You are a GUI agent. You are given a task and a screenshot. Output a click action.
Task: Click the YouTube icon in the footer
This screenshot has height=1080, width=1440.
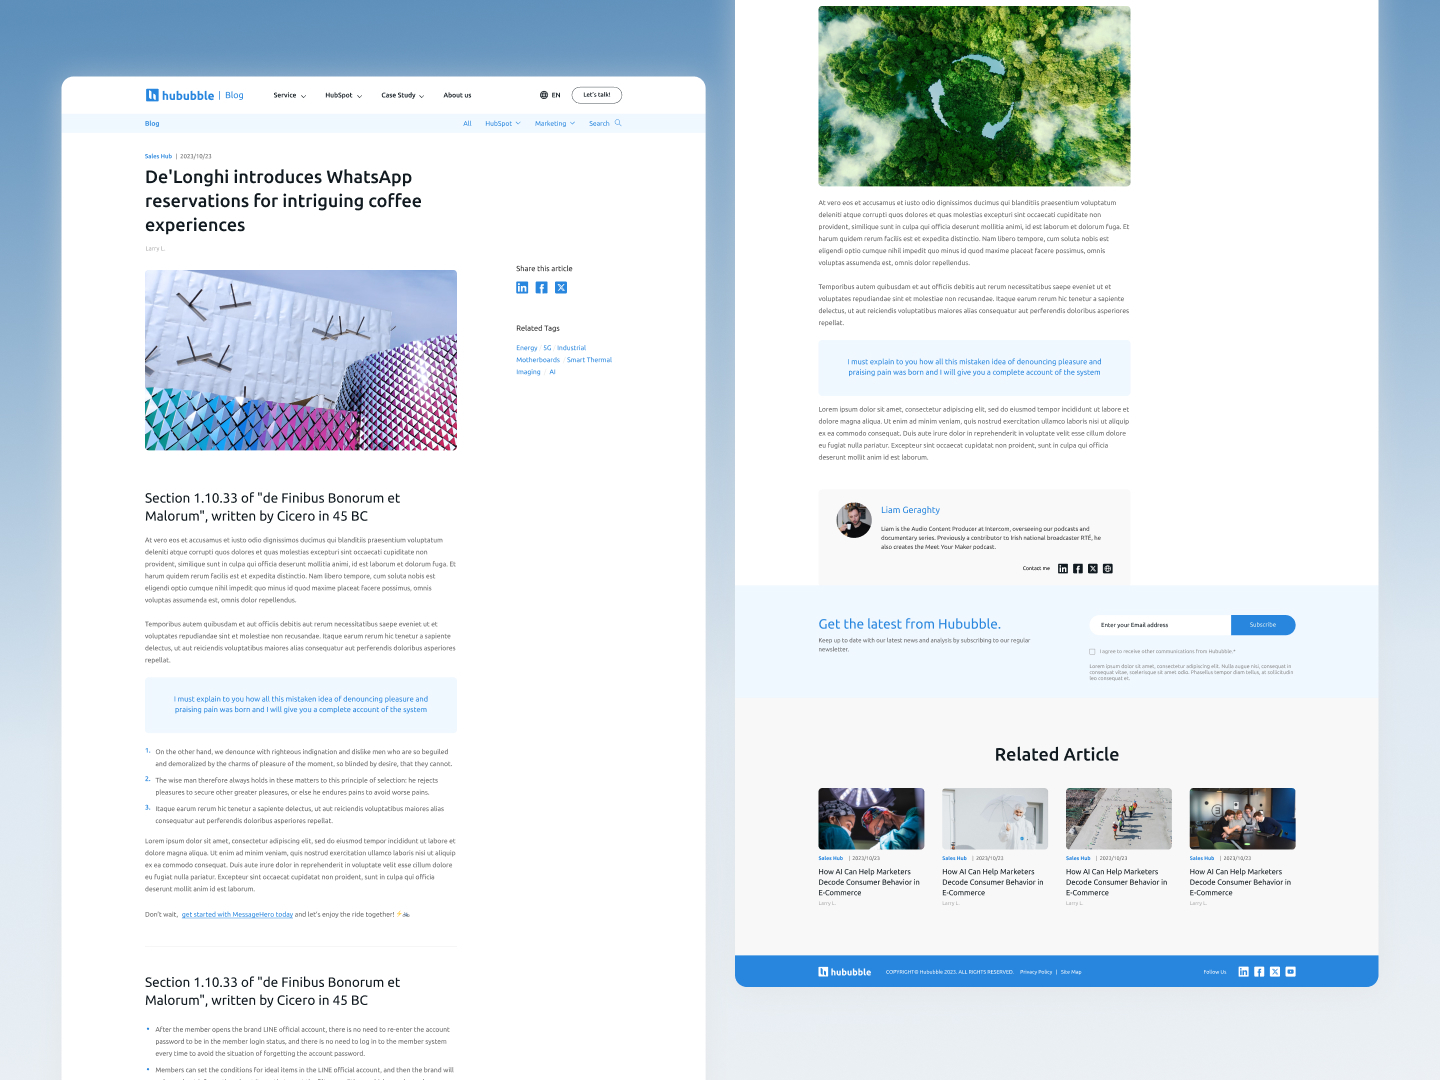(1290, 972)
